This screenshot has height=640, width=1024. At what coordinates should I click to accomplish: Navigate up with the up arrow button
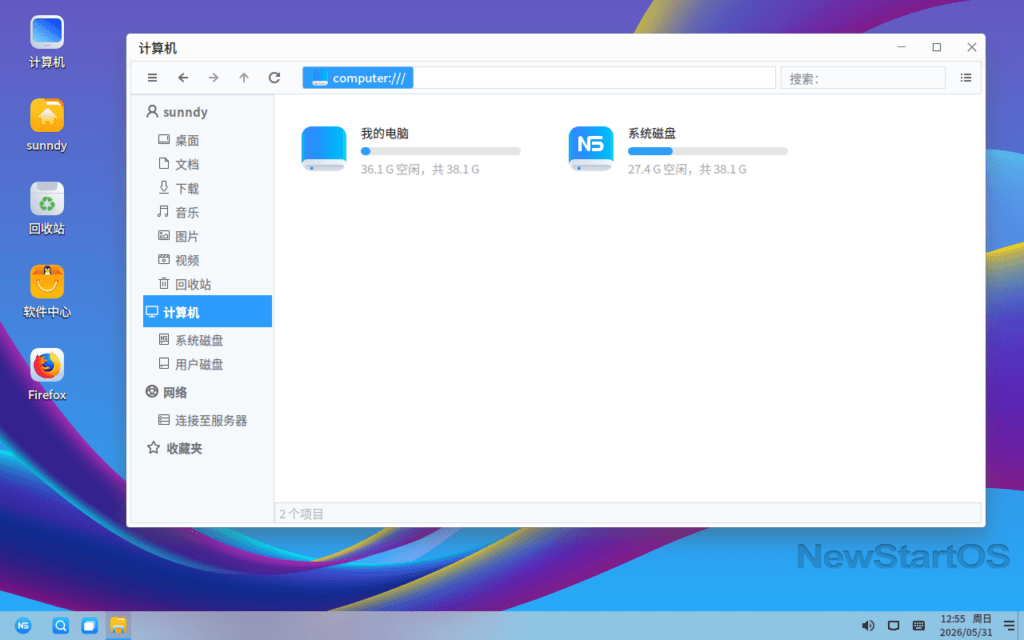point(244,78)
